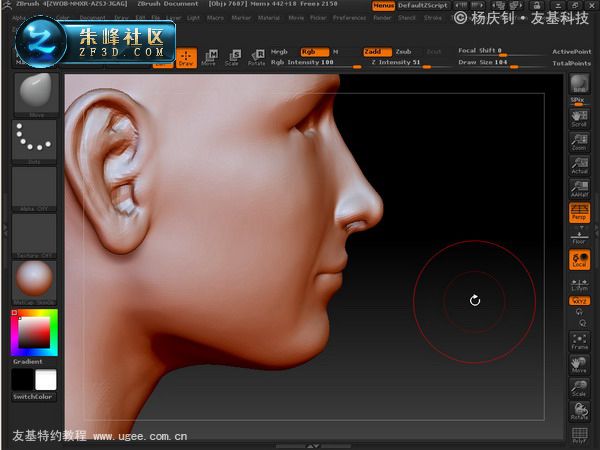Screen dimensions: 600x450
Task: Click the Scale view icon on right shelf
Action: (x=579, y=388)
